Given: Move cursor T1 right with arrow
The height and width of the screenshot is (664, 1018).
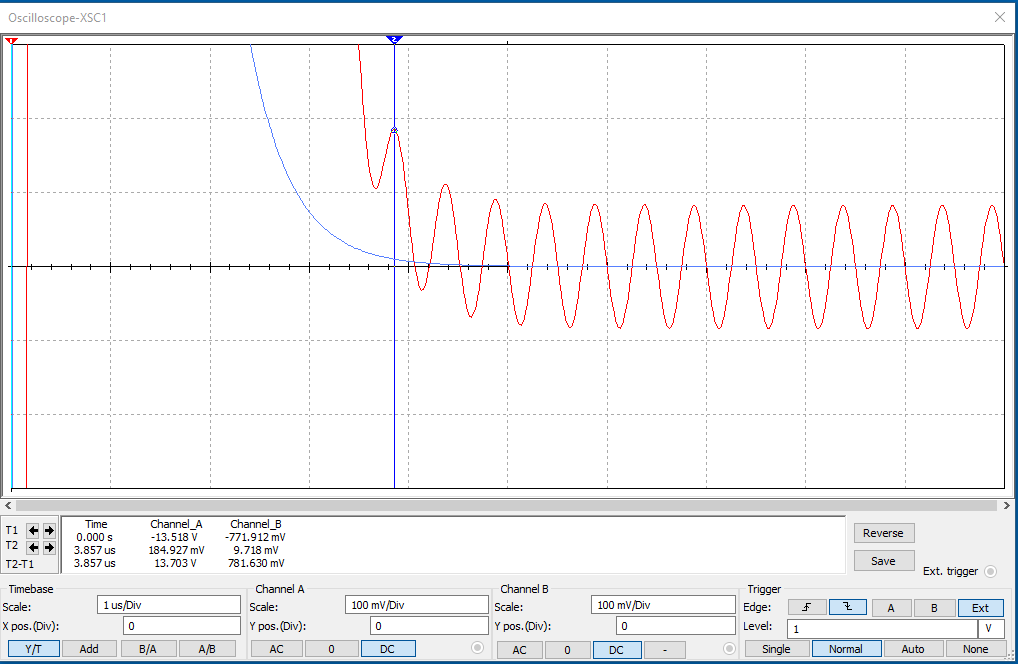Looking at the screenshot, I should [49, 530].
